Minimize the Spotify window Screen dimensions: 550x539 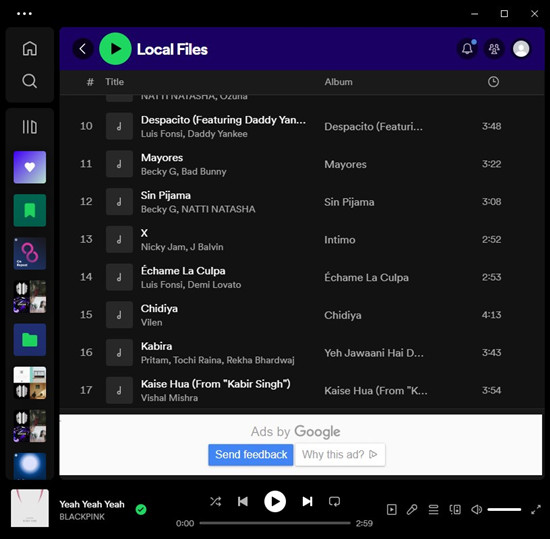point(475,14)
